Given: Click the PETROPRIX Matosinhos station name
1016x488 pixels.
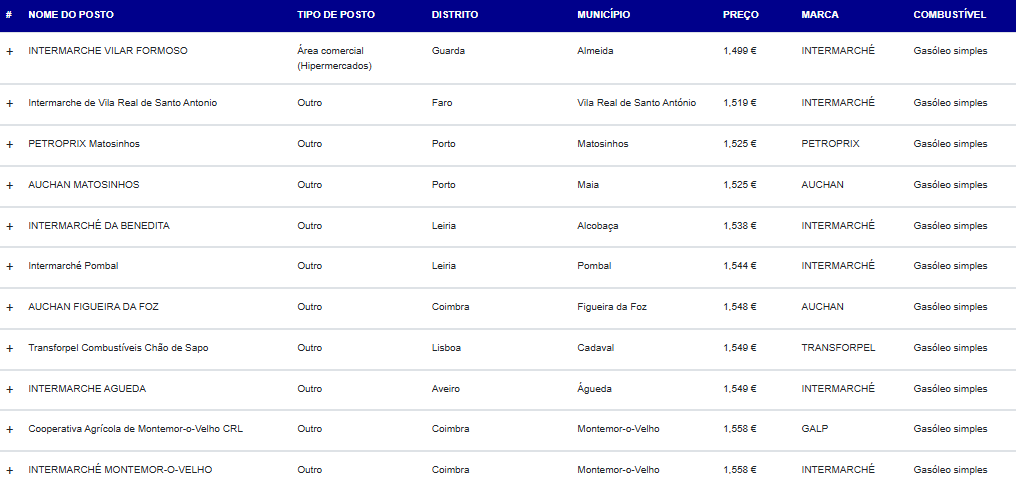Looking at the screenshot, I should (84, 144).
